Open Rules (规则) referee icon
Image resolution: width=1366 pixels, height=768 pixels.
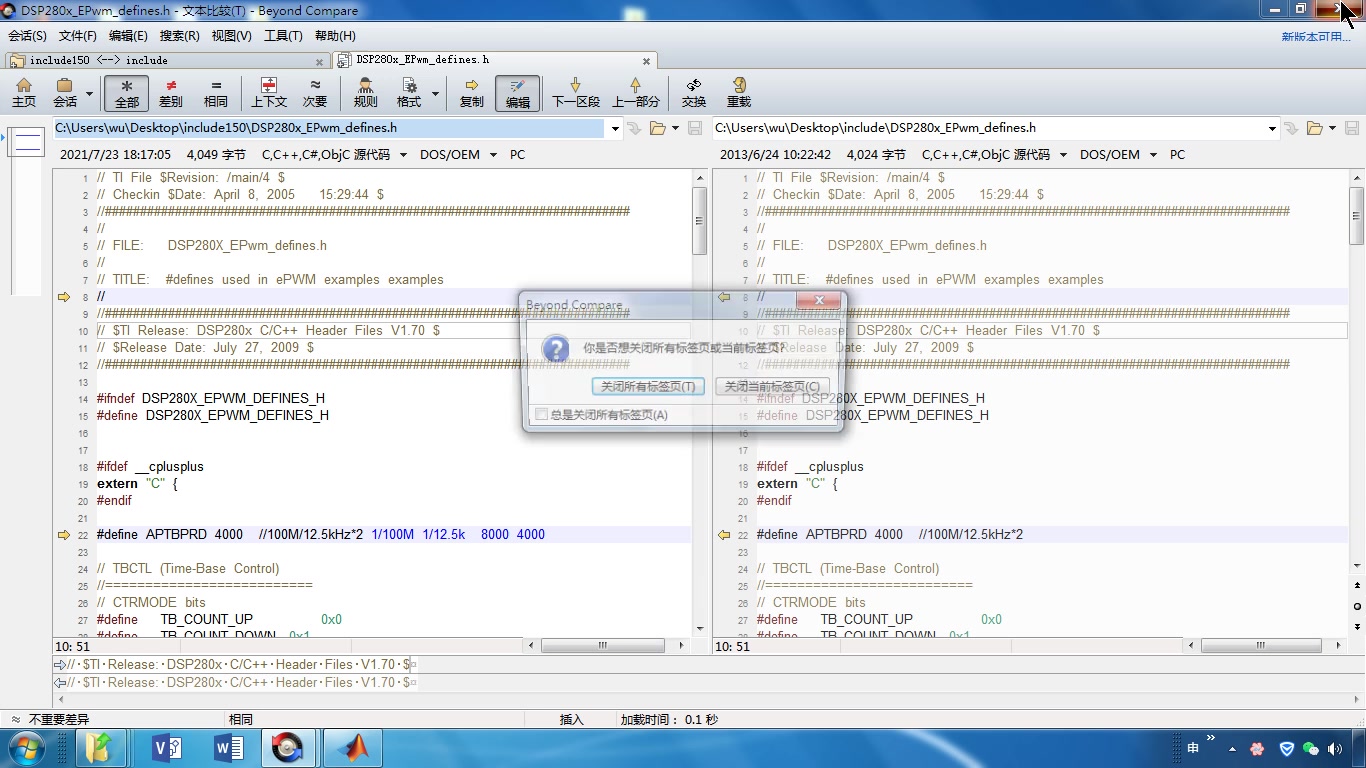pyautogui.click(x=366, y=93)
